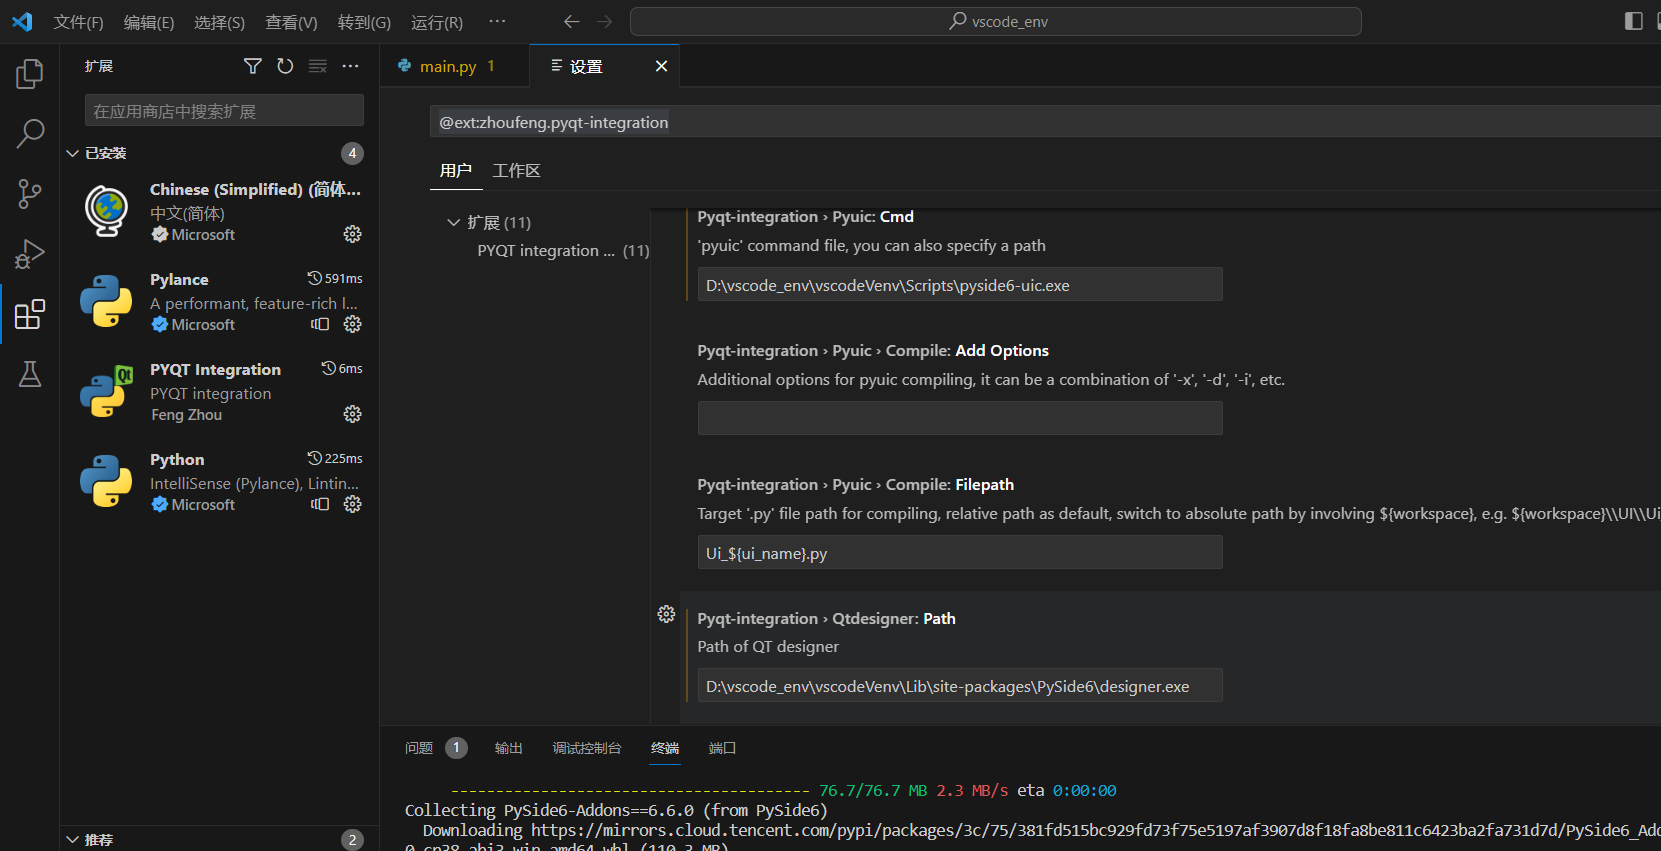Open Chinese (Simplified) language pack extension
The height and width of the screenshot is (851, 1661).
pos(220,211)
